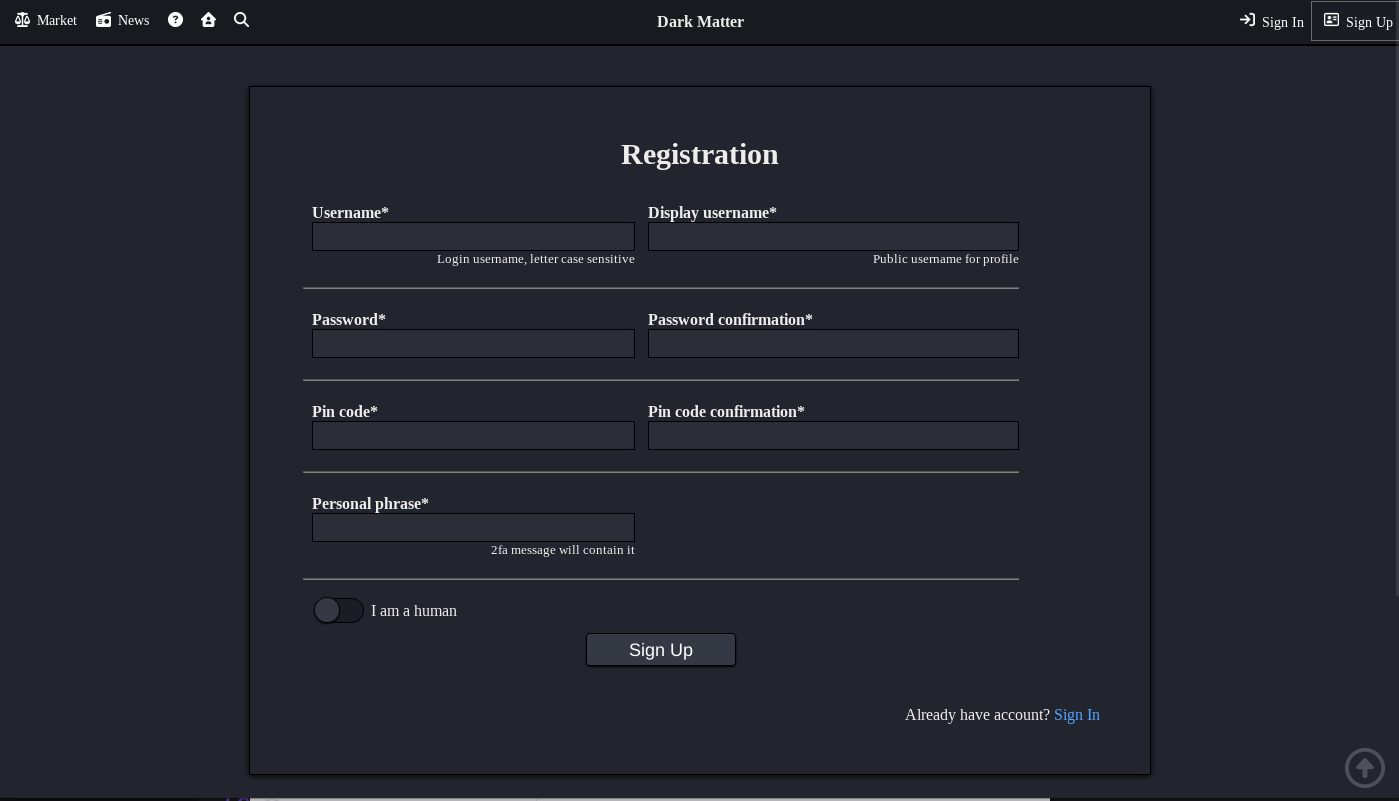Follow the "Sign In" link below form
Viewport: 1399px width, 801px height.
coord(1076,714)
